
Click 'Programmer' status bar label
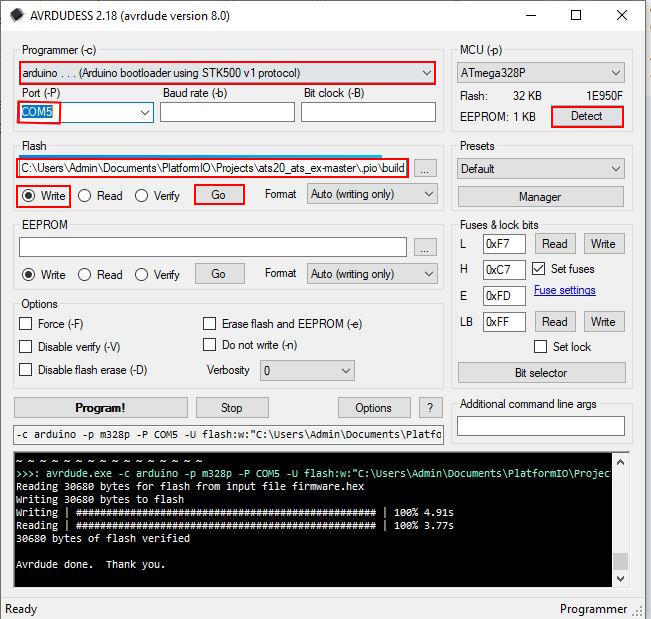tap(593, 609)
